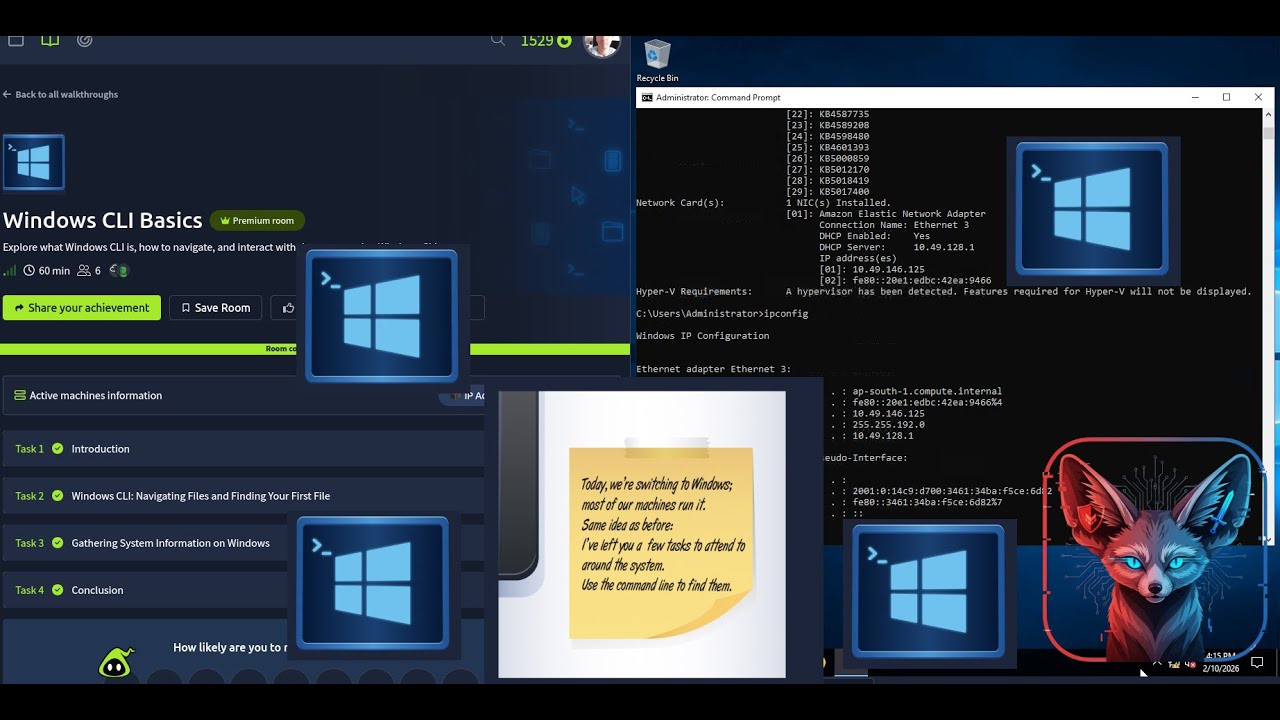Click the Command Prompt title bar icon
The image size is (1280, 720).
[647, 98]
